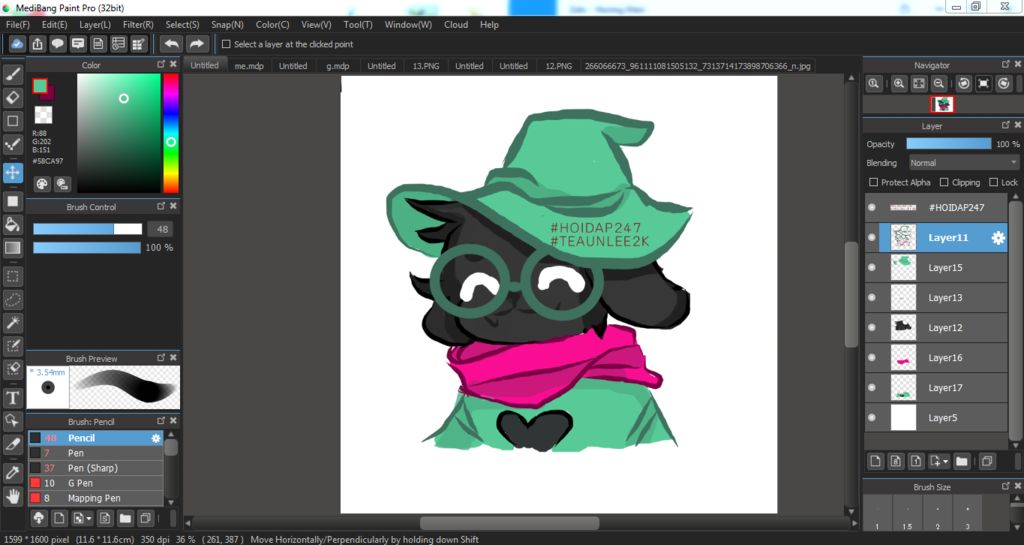This screenshot has height=545, width=1024.
Task: Select the Select Eraser tool
Action: 12,368
